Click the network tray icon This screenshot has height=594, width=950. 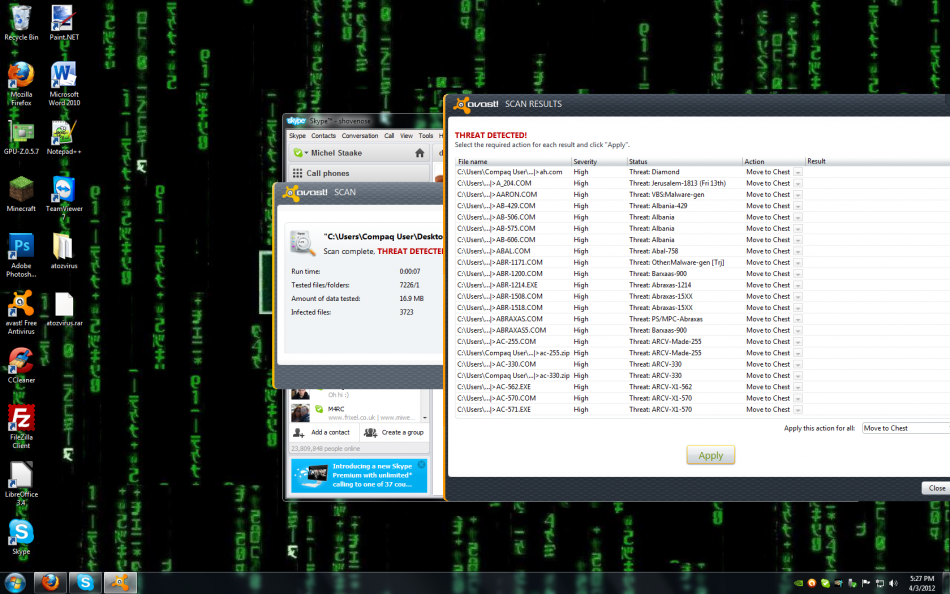click(880, 583)
